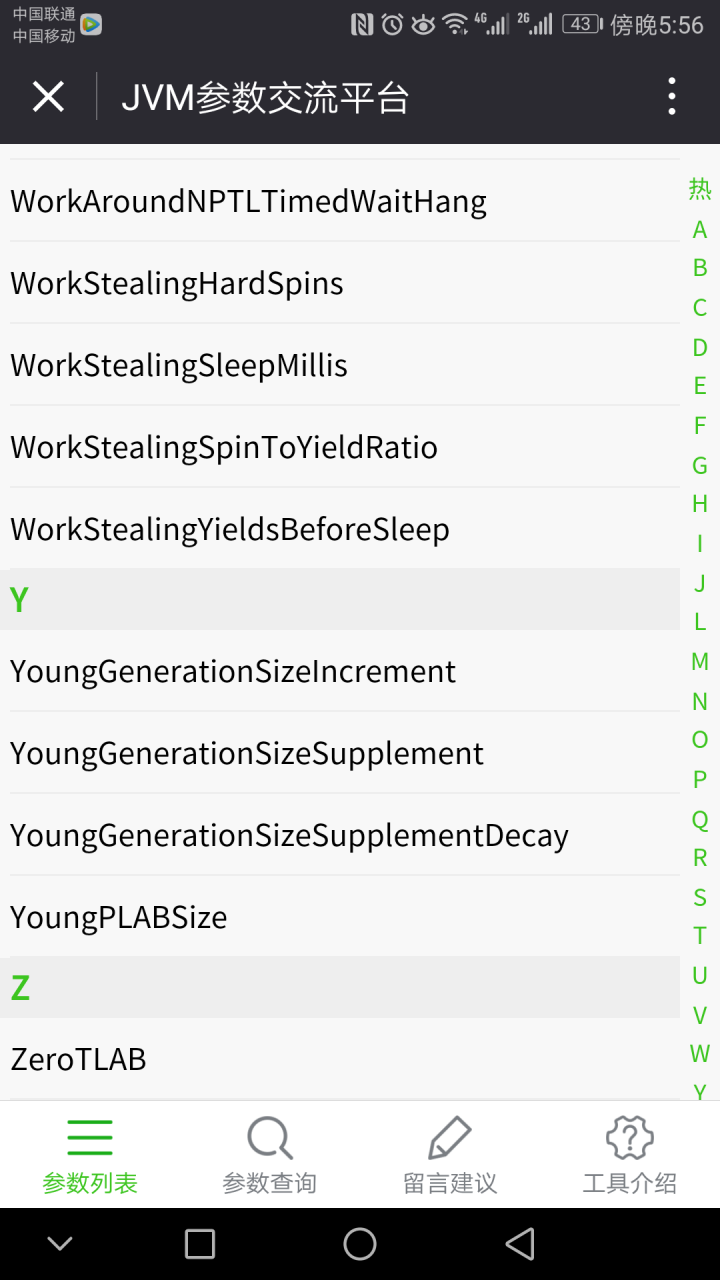This screenshot has width=720, height=1280.
Task: Select WorkStealingYieldsBeforeSleep parameter
Action: point(340,529)
